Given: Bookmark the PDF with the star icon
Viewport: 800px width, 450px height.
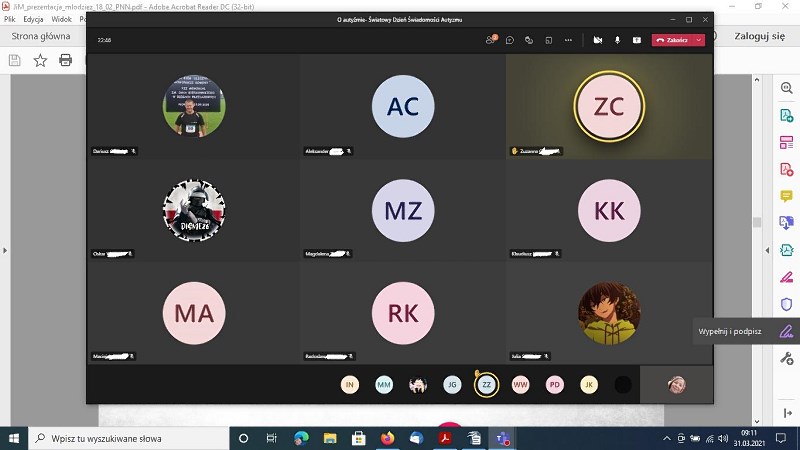Looking at the screenshot, I should click(40, 60).
